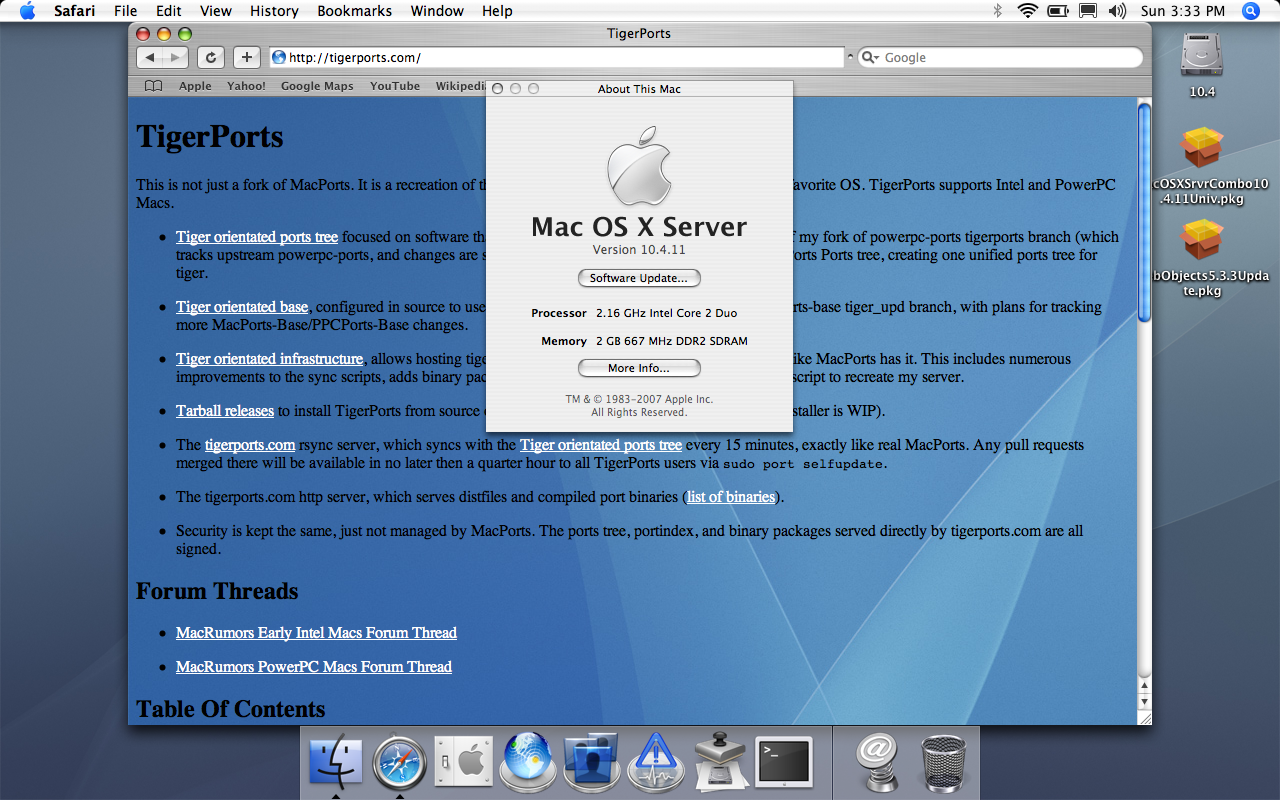Open the Google Maps bookmark
The height and width of the screenshot is (800, 1280).
pos(317,86)
